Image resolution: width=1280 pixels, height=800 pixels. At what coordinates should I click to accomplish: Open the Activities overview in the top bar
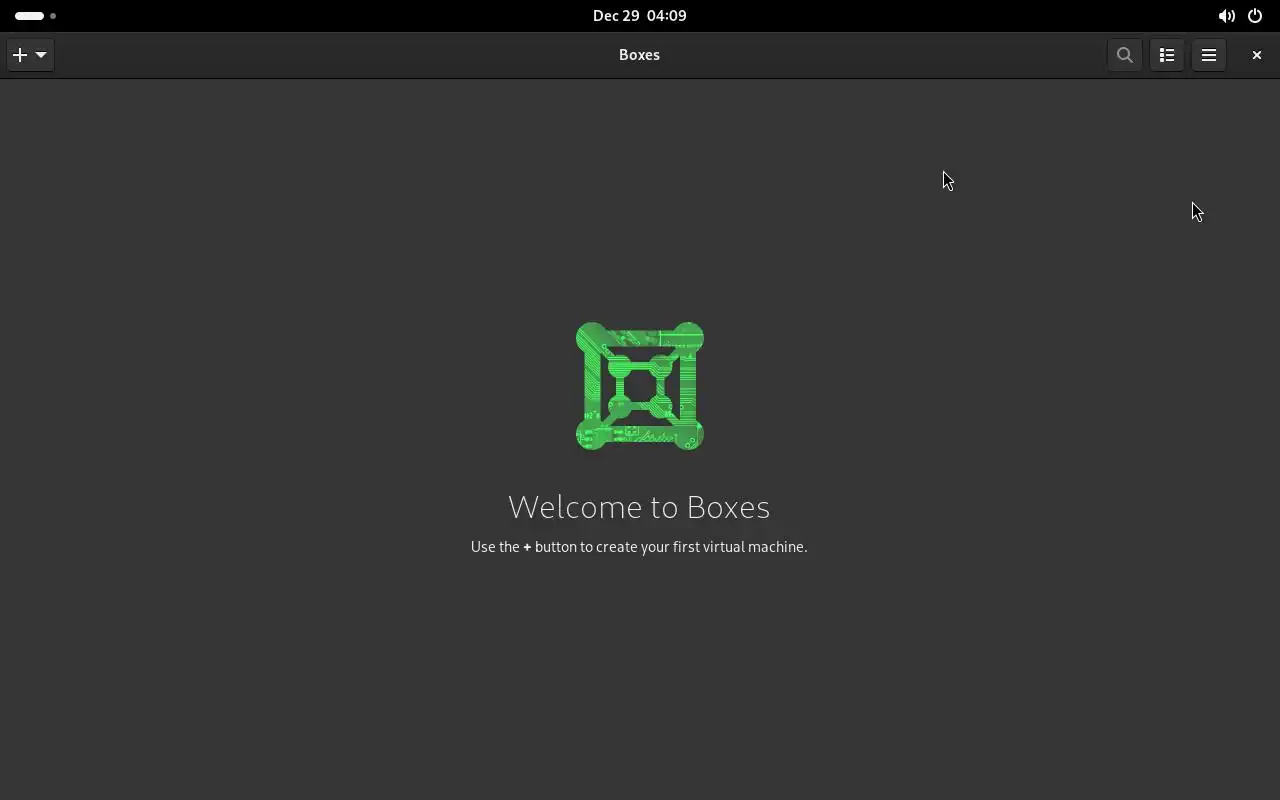click(x=35, y=16)
